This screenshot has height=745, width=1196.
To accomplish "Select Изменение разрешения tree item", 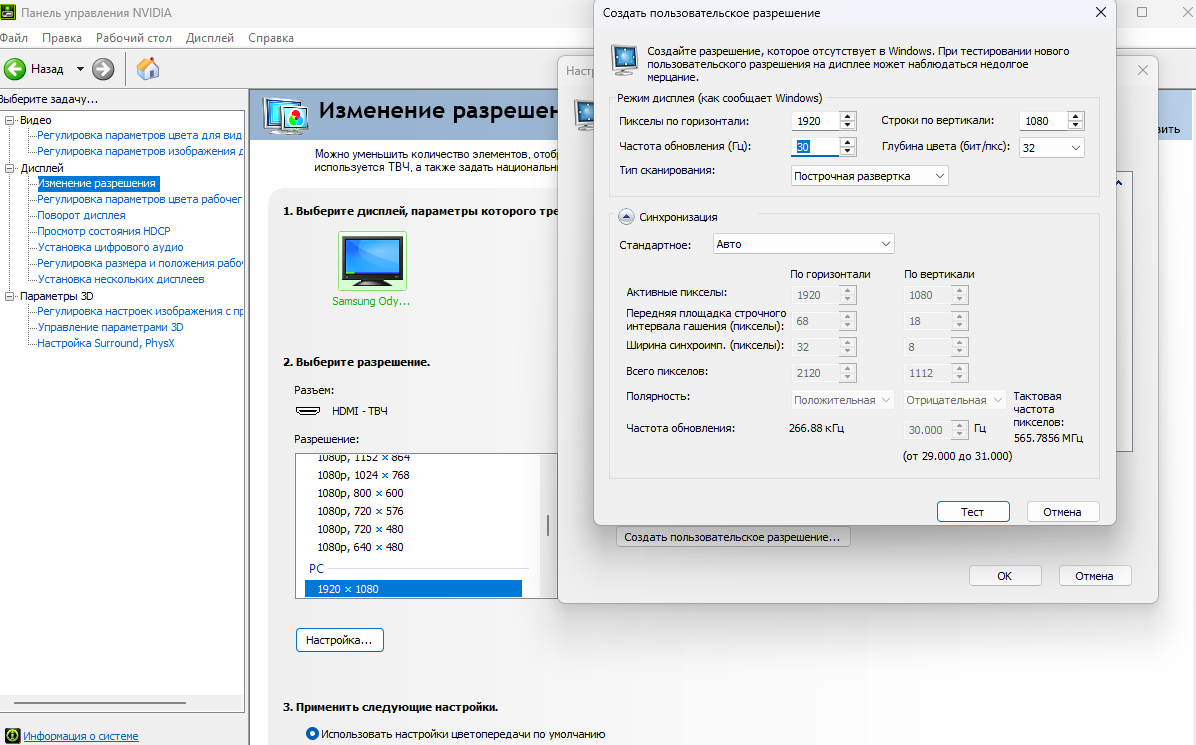I will [98, 183].
